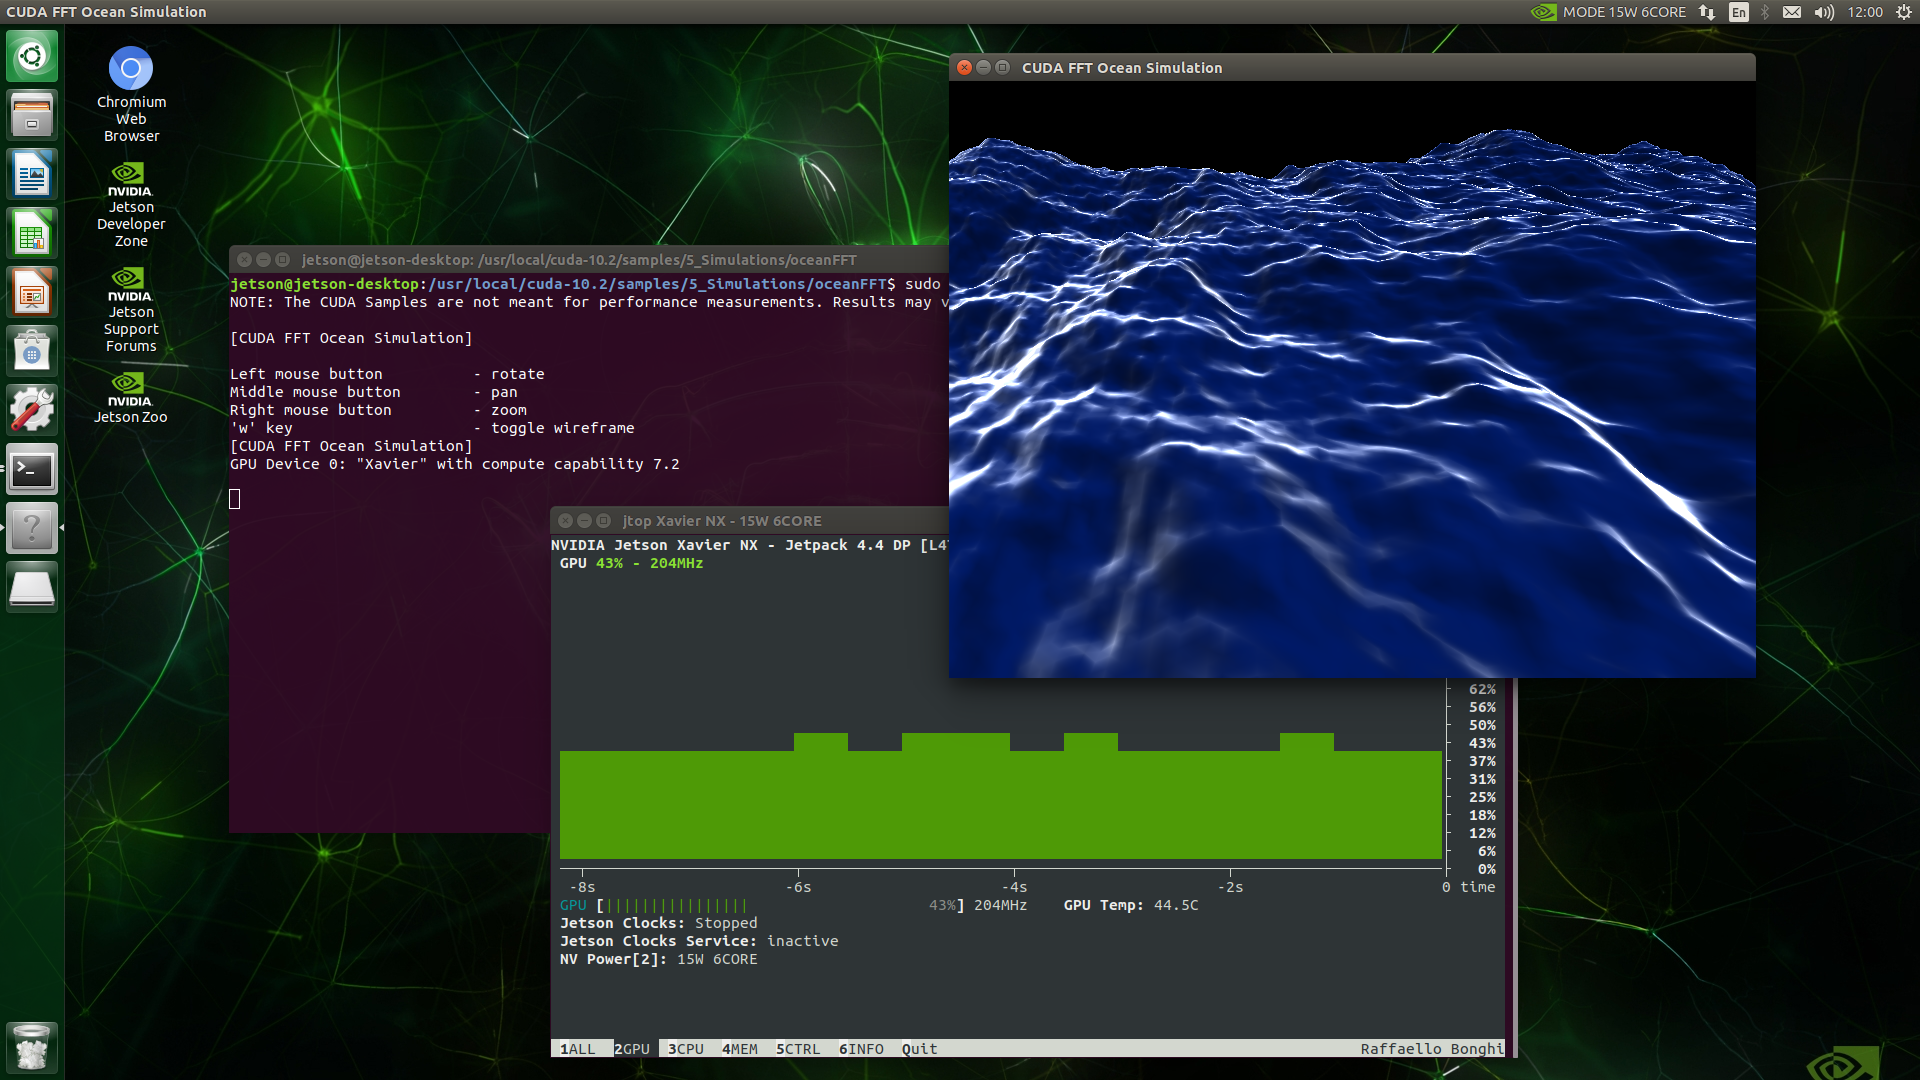Viewport: 1920px width, 1080px height.
Task: Open the removable drive icon in launcher
Action: coord(32,587)
